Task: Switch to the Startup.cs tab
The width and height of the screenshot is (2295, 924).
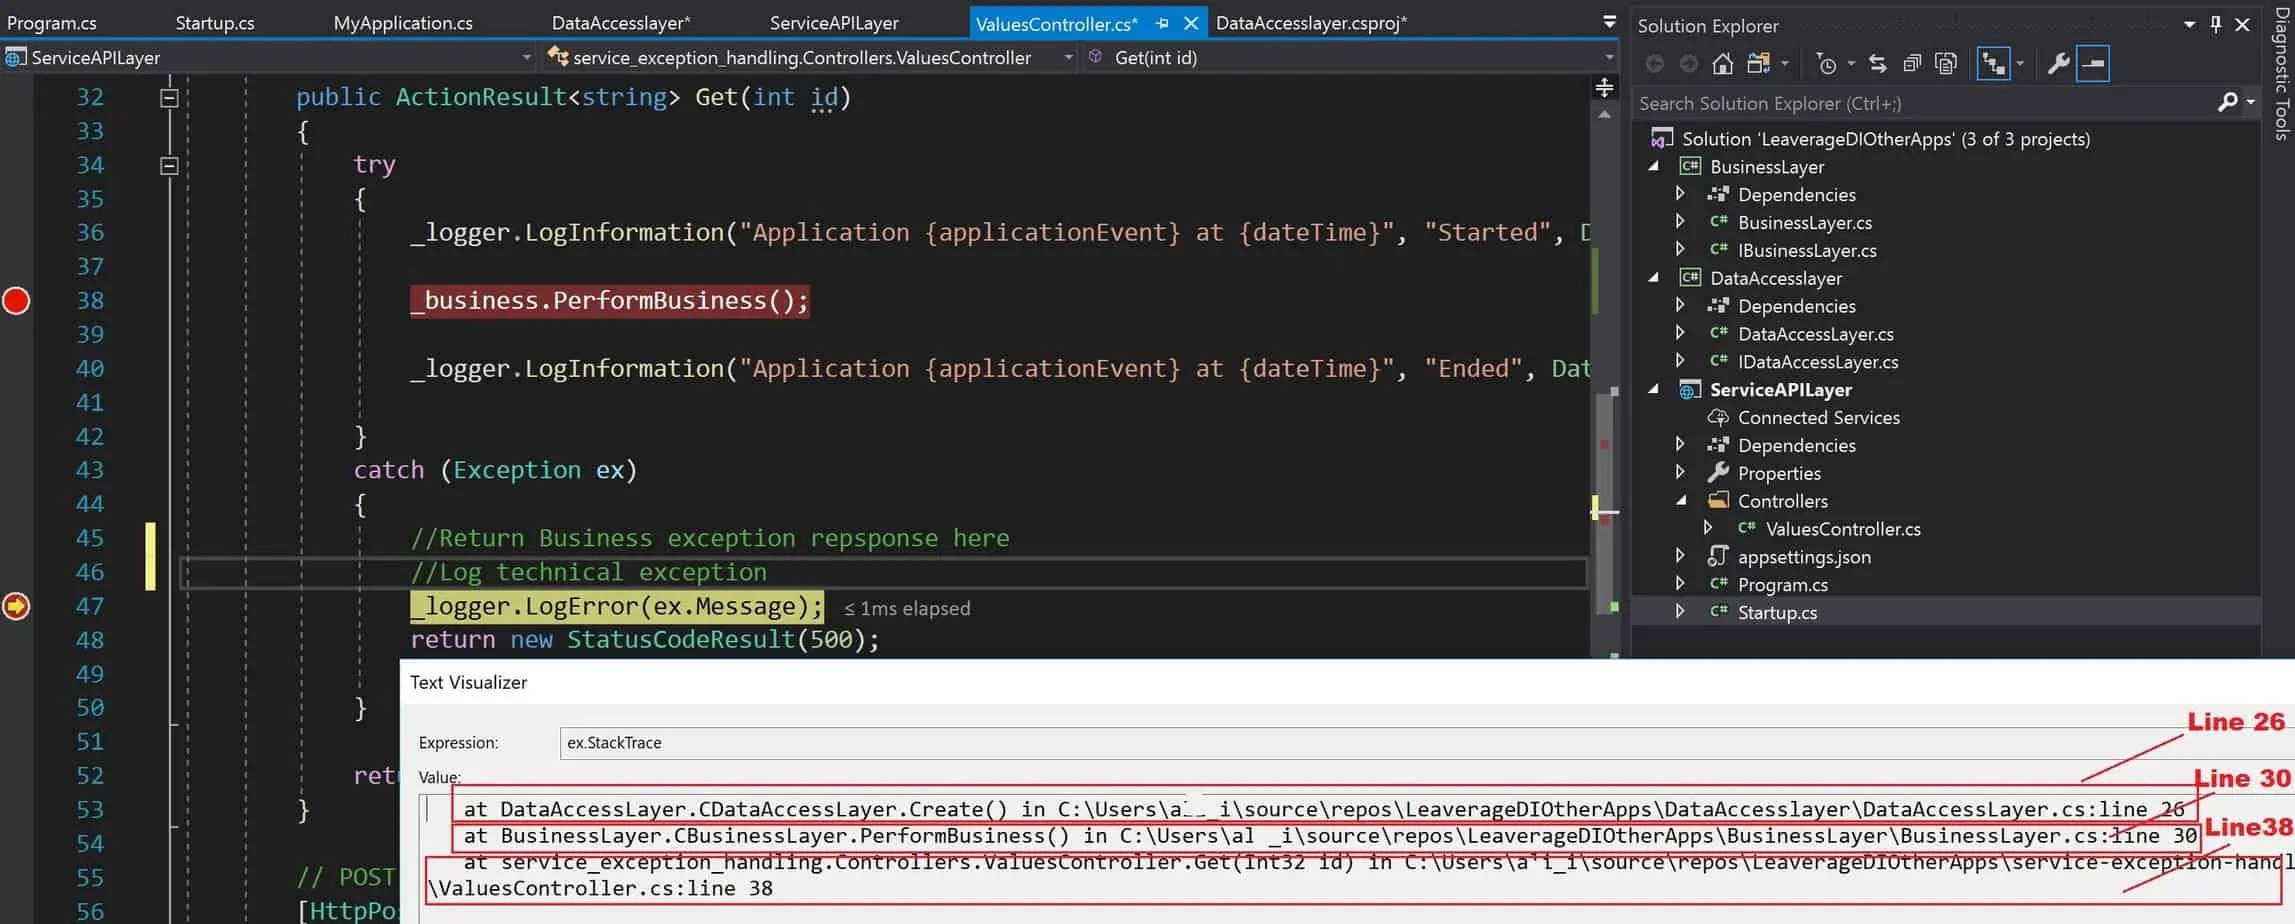Action: [x=215, y=22]
